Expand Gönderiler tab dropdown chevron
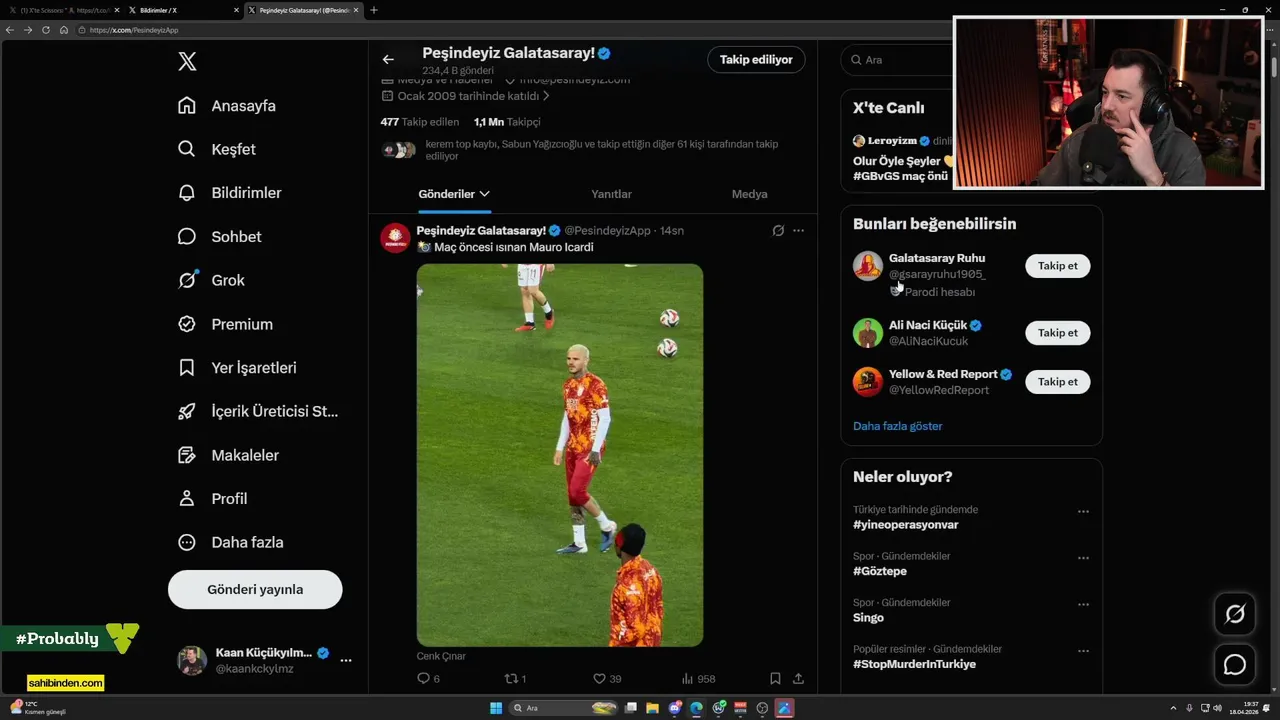The image size is (1280, 720). tap(485, 194)
